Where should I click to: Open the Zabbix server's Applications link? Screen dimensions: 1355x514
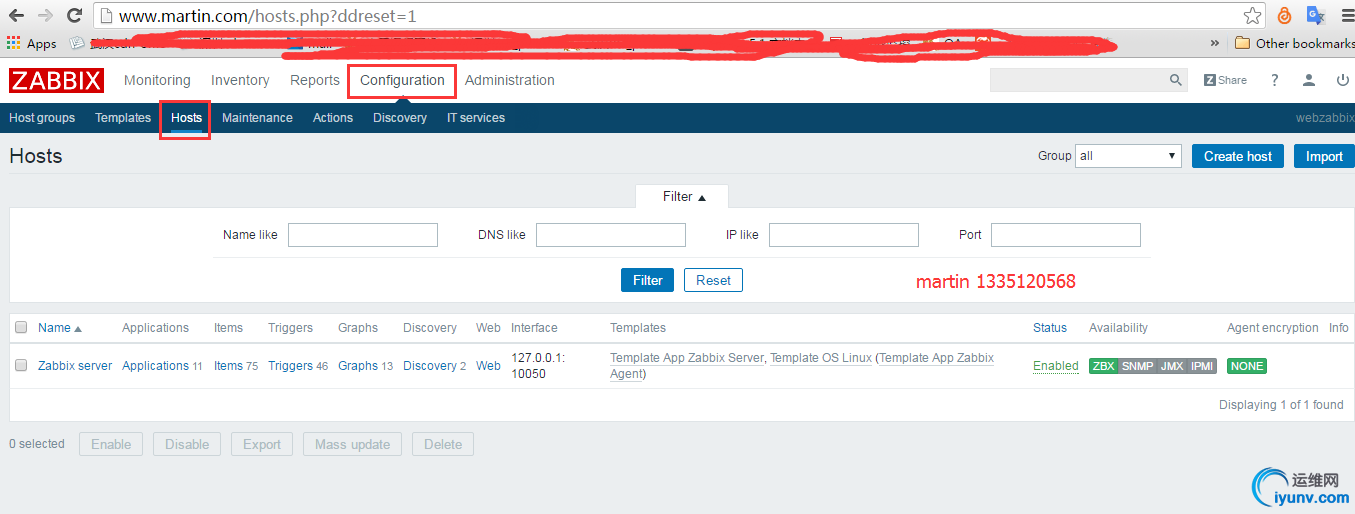[x=155, y=366]
